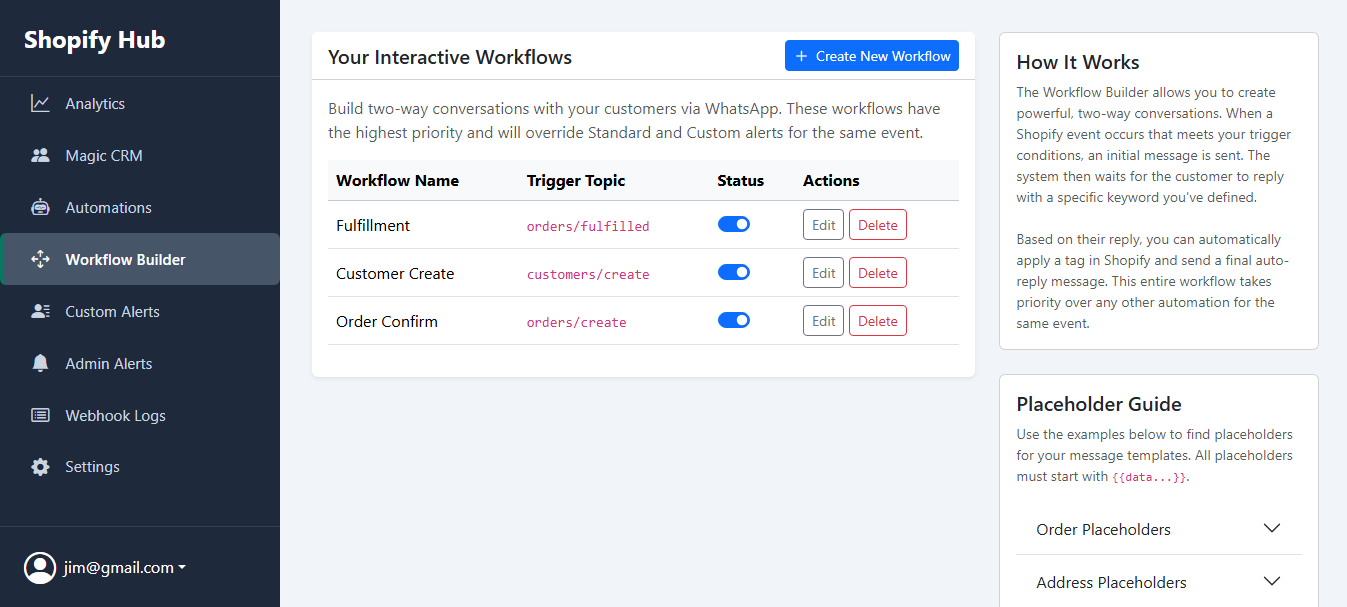
Task: Expand the Order Placeholders section
Action: [x=1159, y=529]
